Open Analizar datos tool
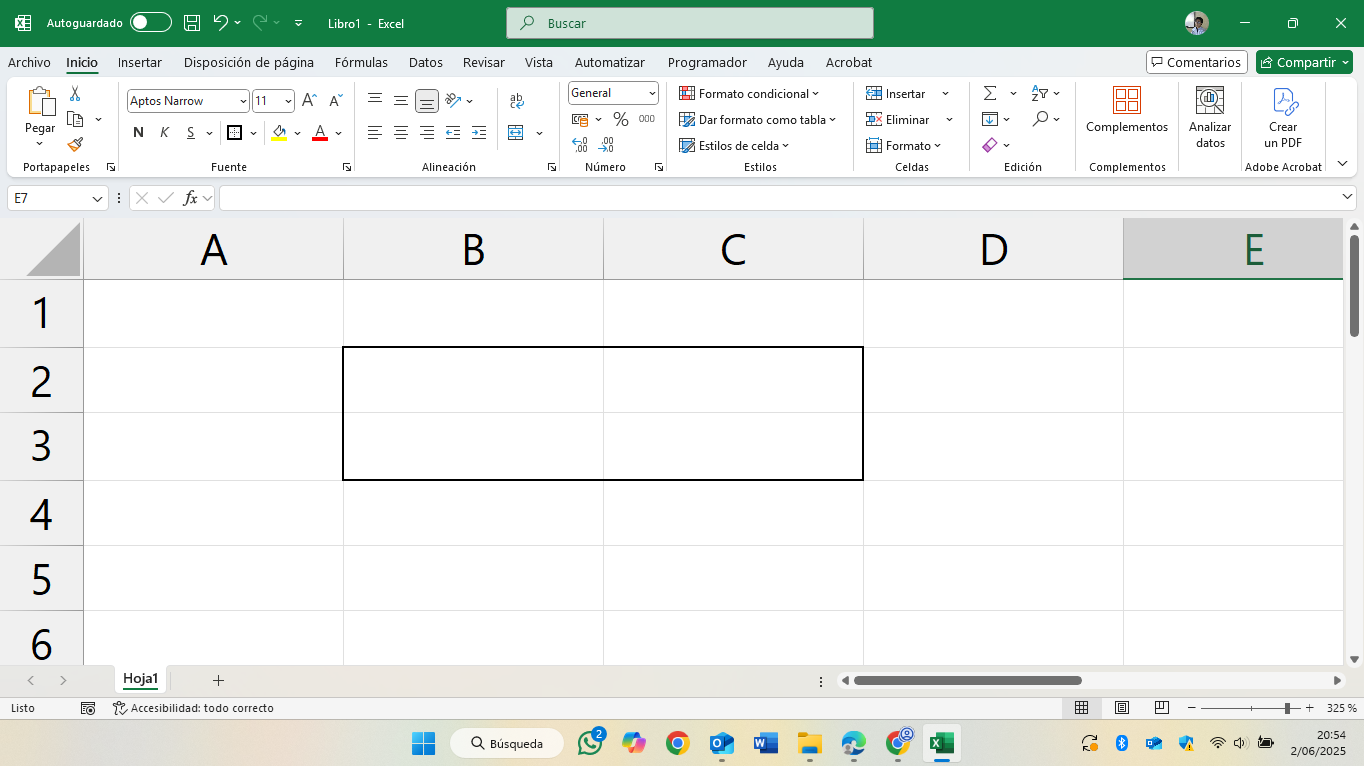 1210,118
